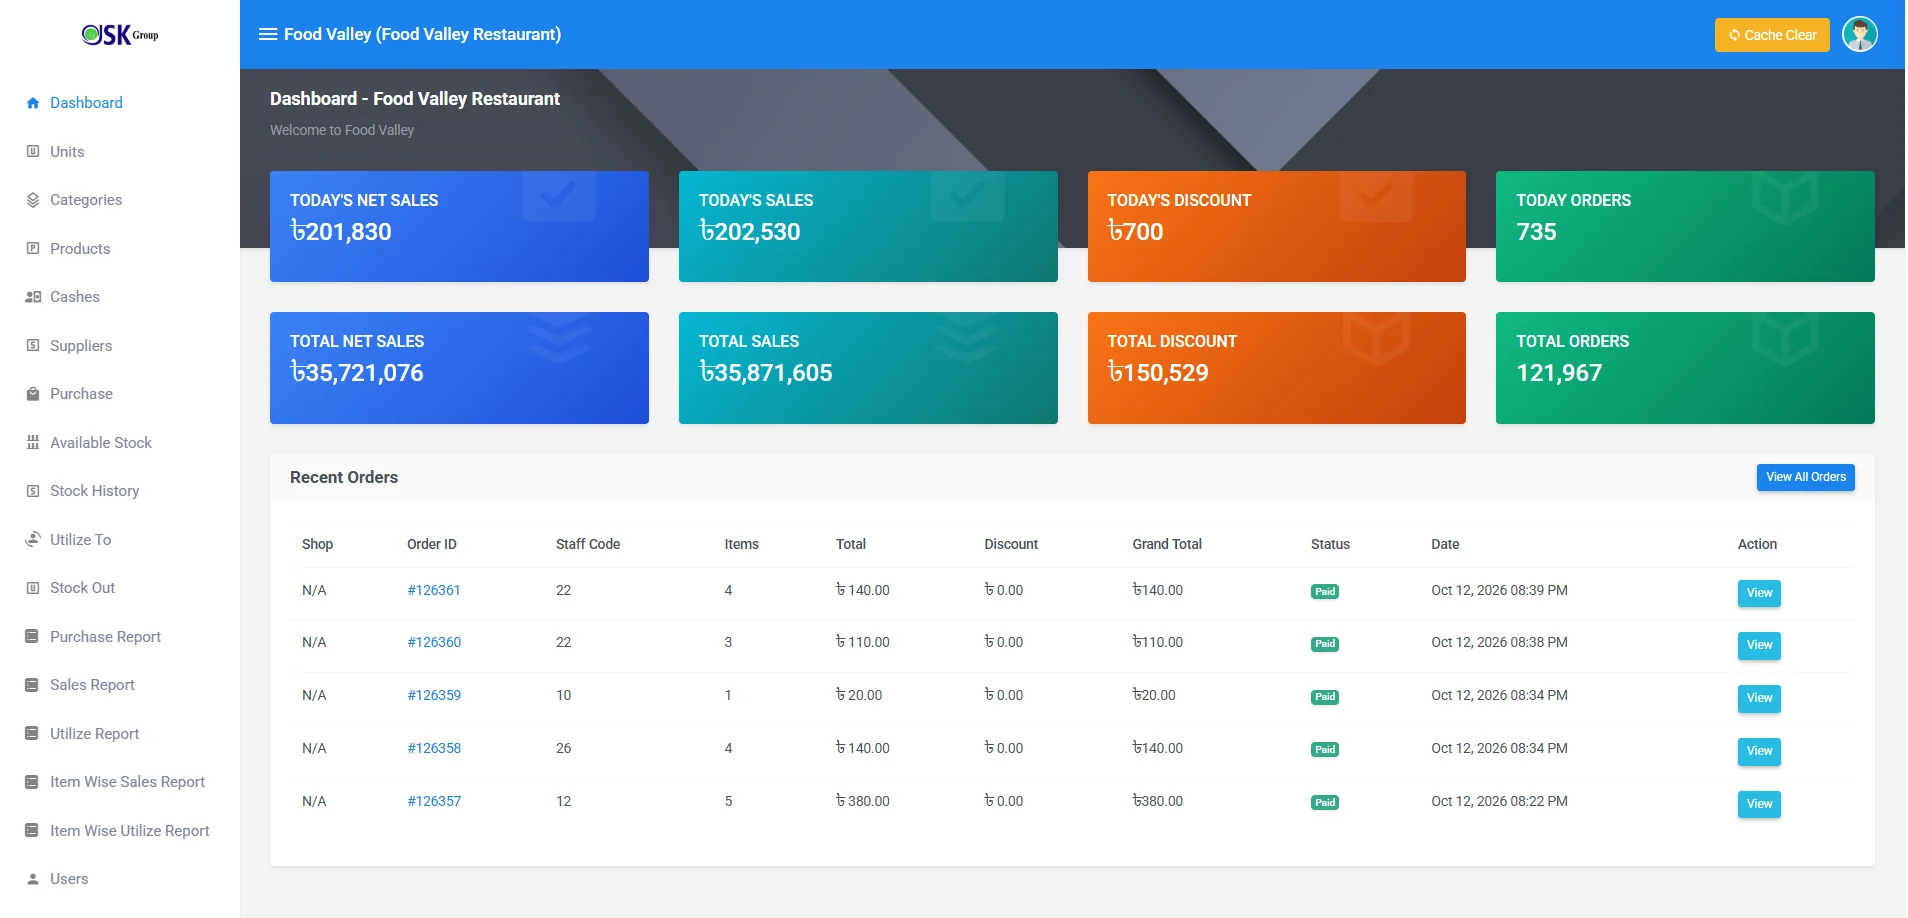Click the Products sidebar icon
Viewport: 1908px width, 918px height.
click(x=33, y=248)
